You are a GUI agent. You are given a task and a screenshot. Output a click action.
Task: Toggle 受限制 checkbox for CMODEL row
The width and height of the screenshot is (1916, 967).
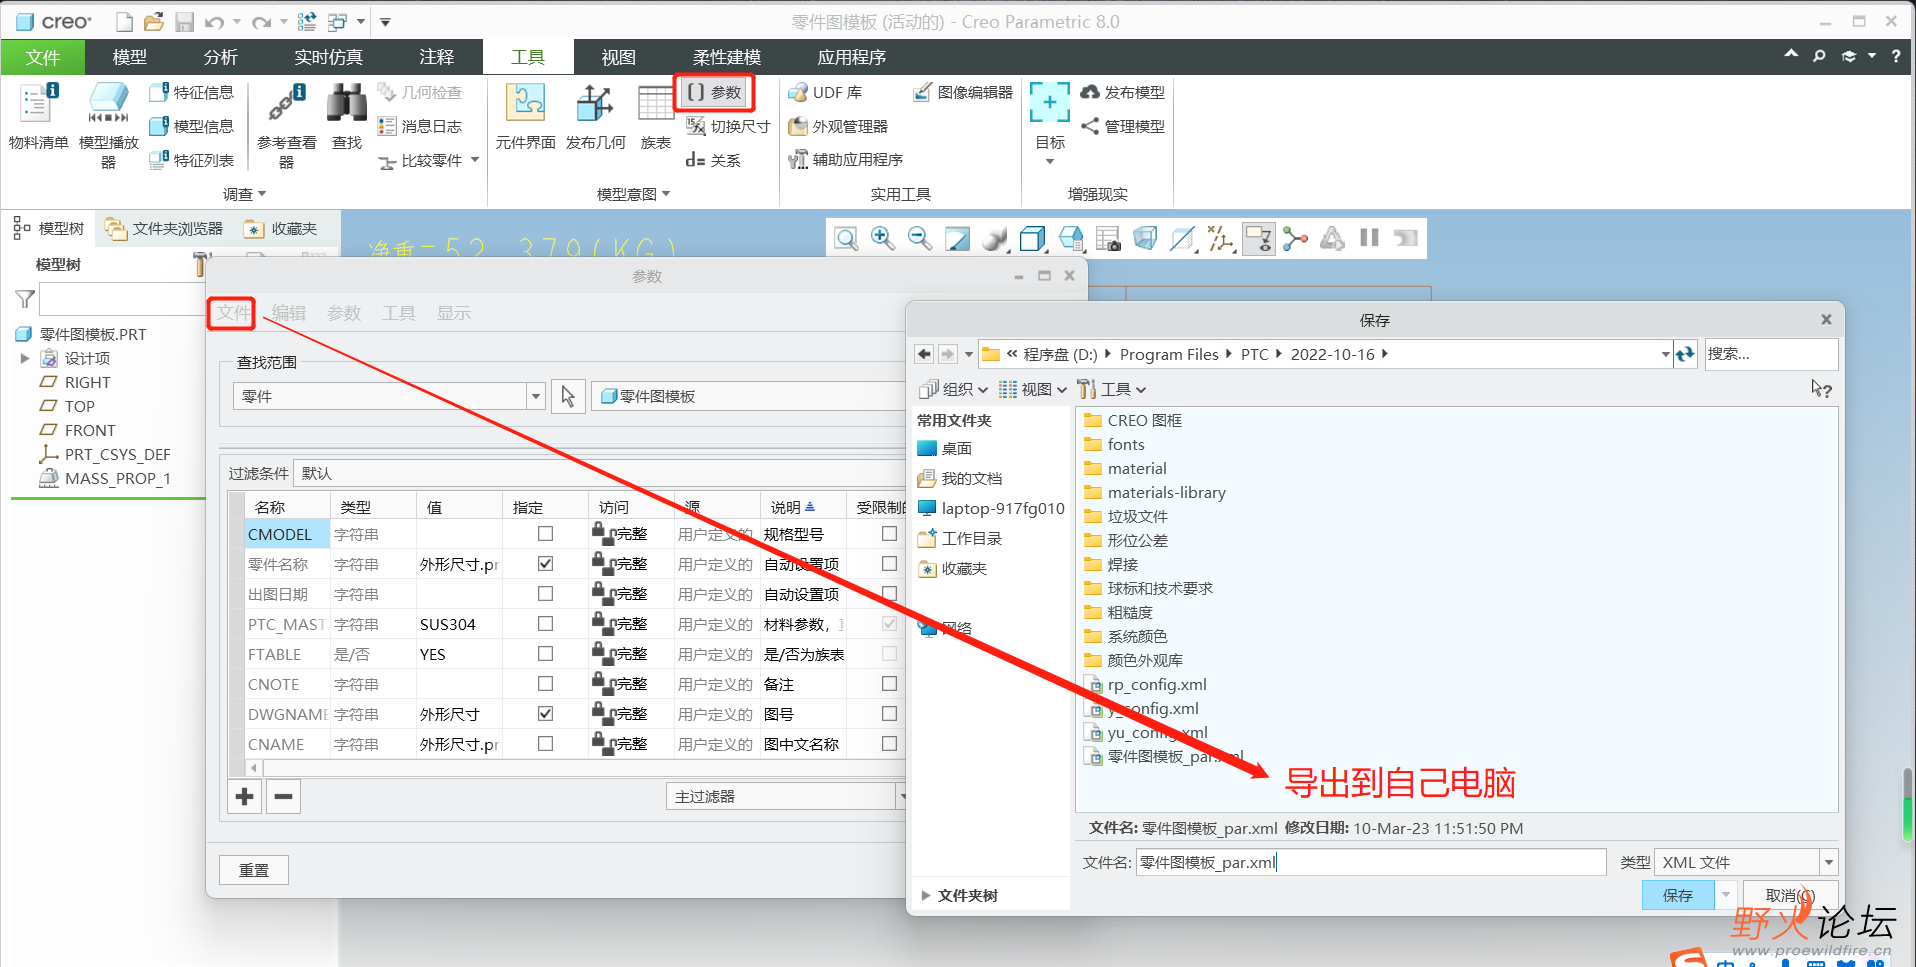[x=889, y=534]
